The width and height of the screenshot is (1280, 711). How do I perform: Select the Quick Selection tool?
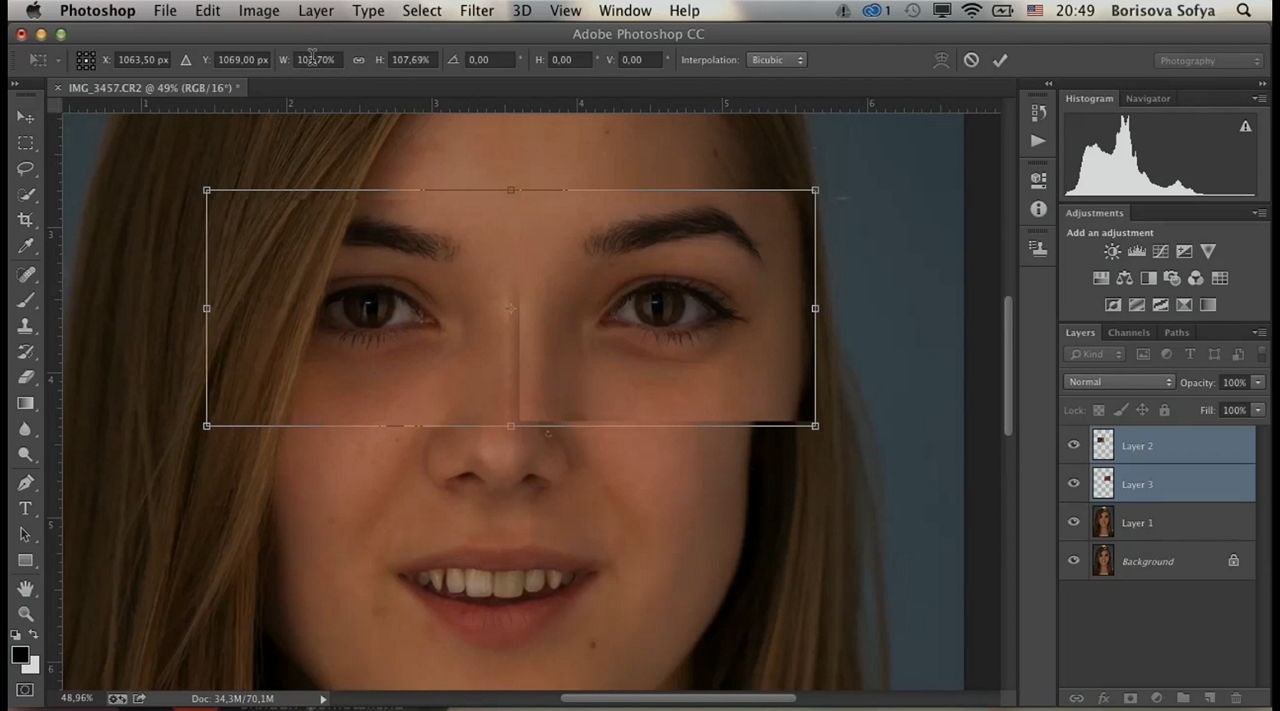coord(26,195)
